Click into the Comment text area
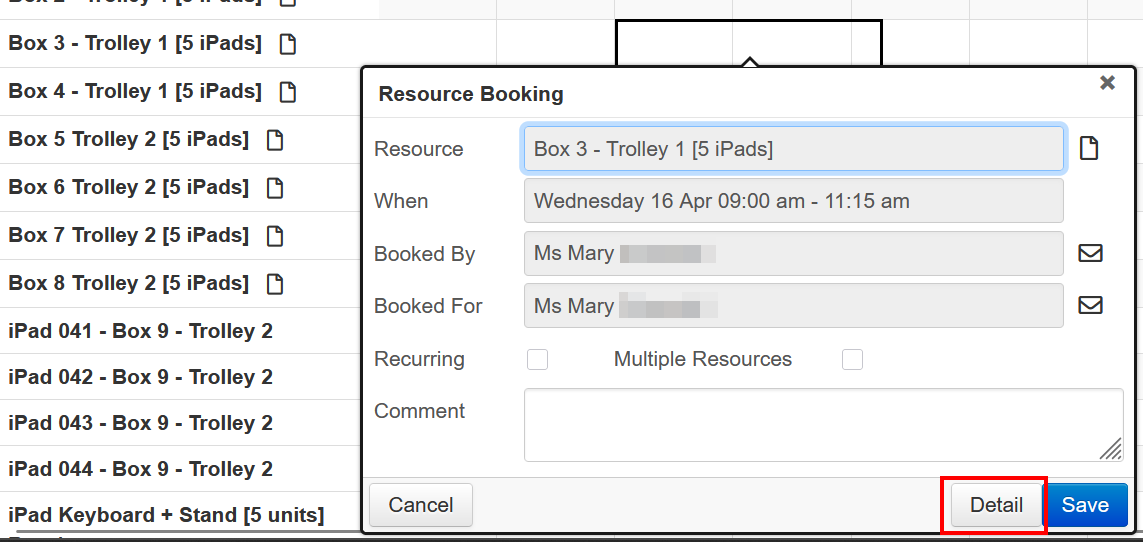1143x542 pixels. pyautogui.click(x=822, y=425)
